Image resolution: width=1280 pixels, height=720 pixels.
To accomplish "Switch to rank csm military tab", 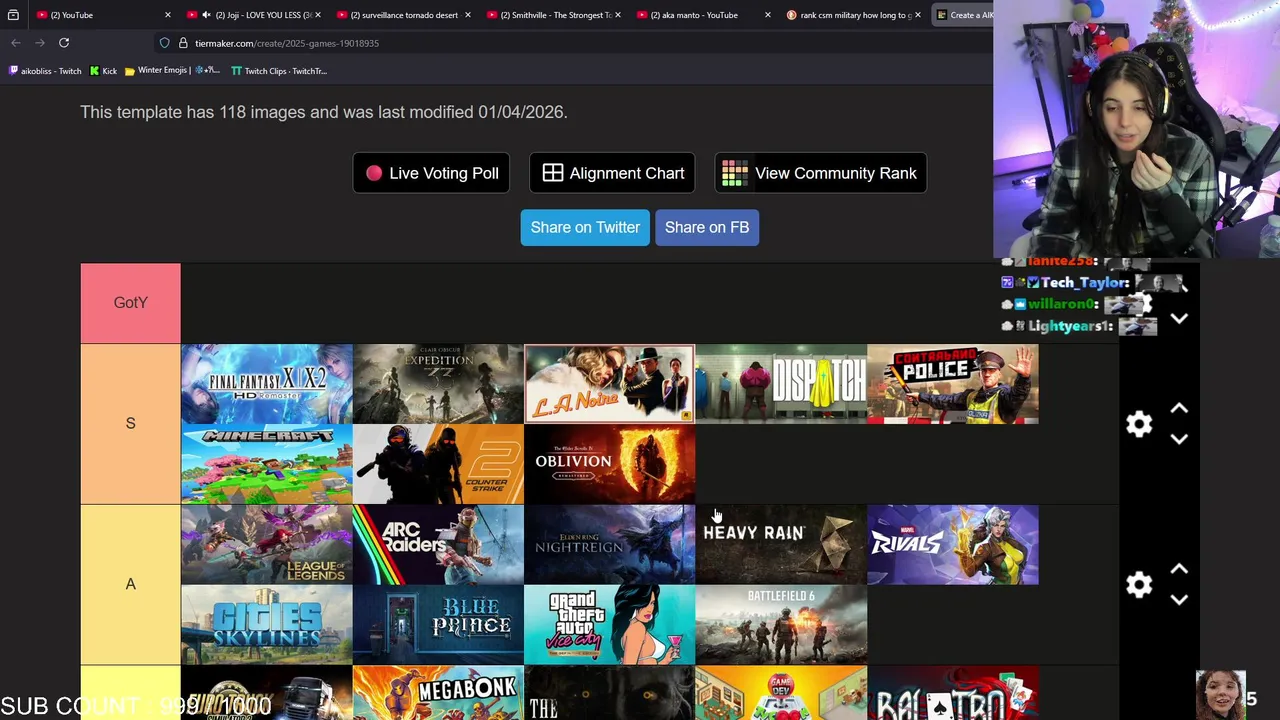I will (x=854, y=15).
